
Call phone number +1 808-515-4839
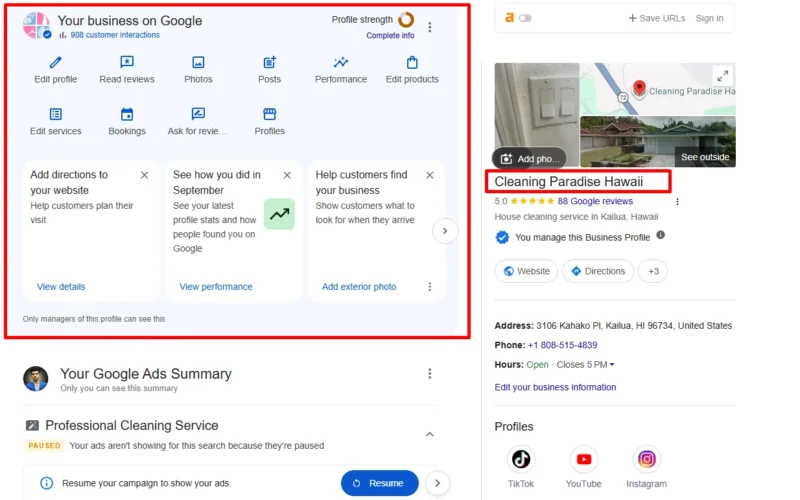[562, 345]
